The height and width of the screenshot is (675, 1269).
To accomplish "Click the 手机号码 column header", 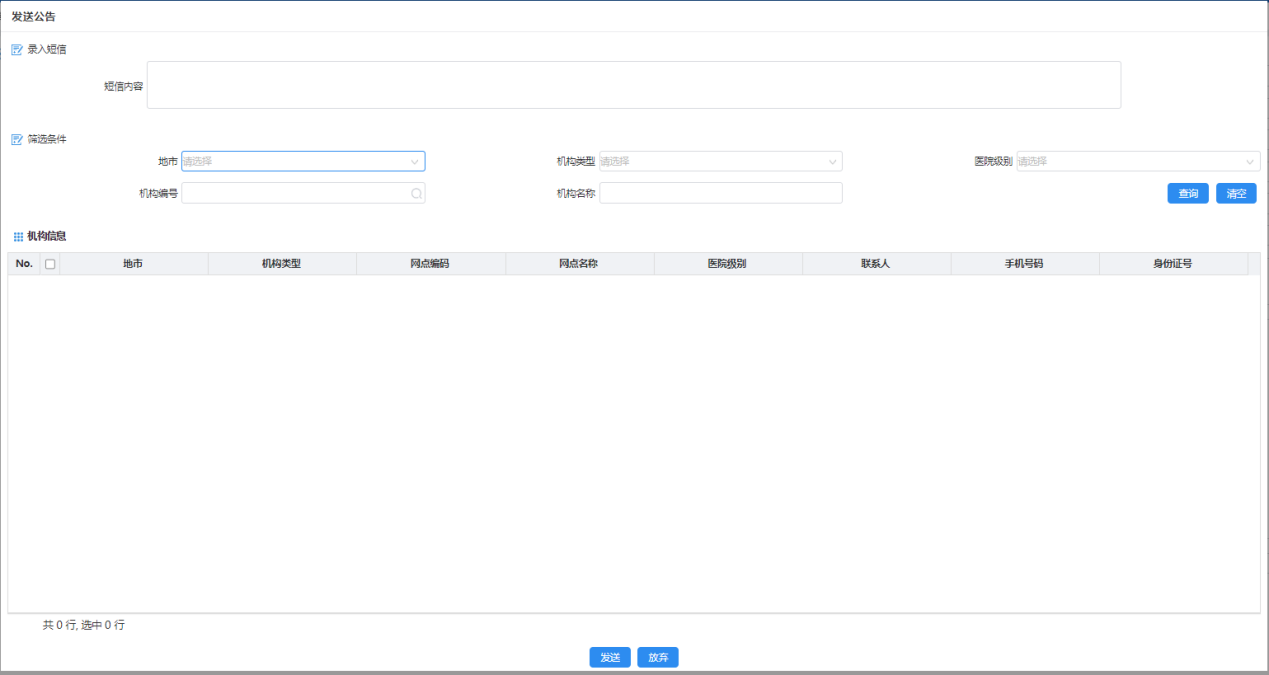I will point(1024,264).
